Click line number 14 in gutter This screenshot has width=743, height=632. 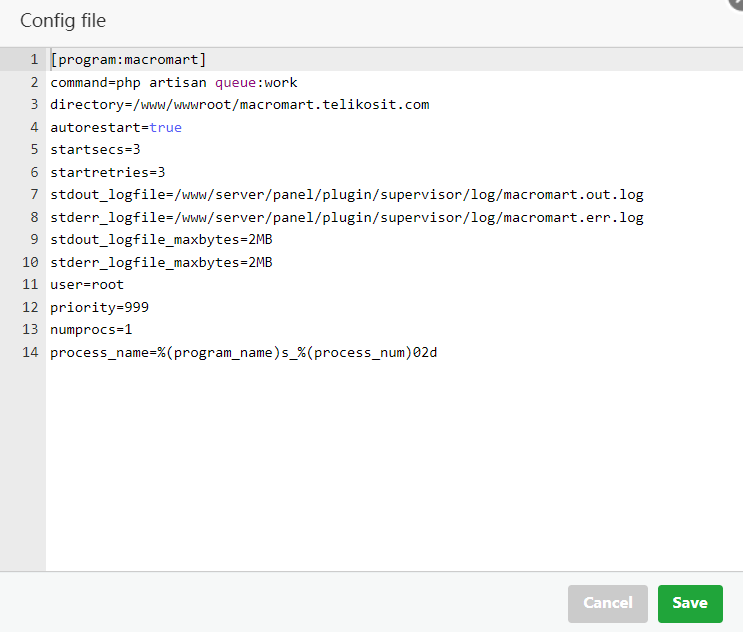[30, 352]
